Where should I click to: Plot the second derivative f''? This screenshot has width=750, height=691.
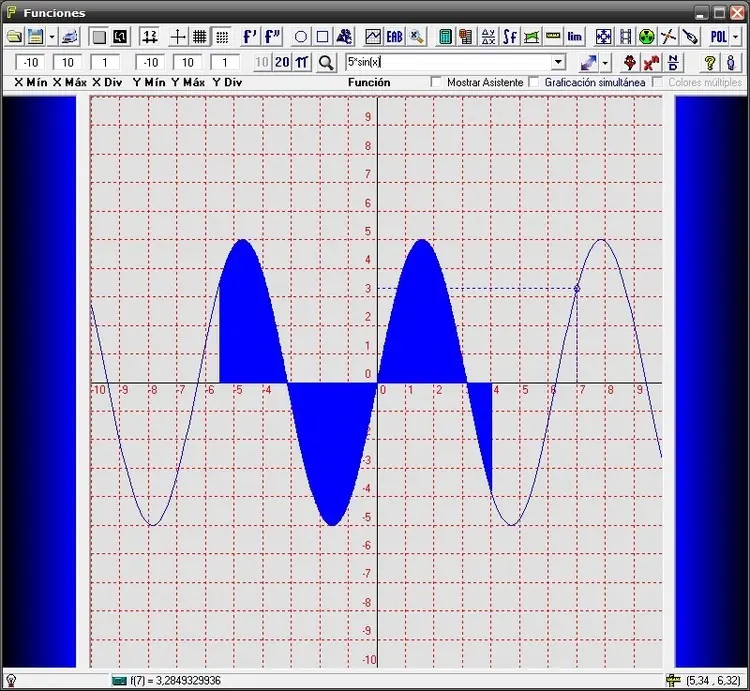pyautogui.click(x=273, y=36)
